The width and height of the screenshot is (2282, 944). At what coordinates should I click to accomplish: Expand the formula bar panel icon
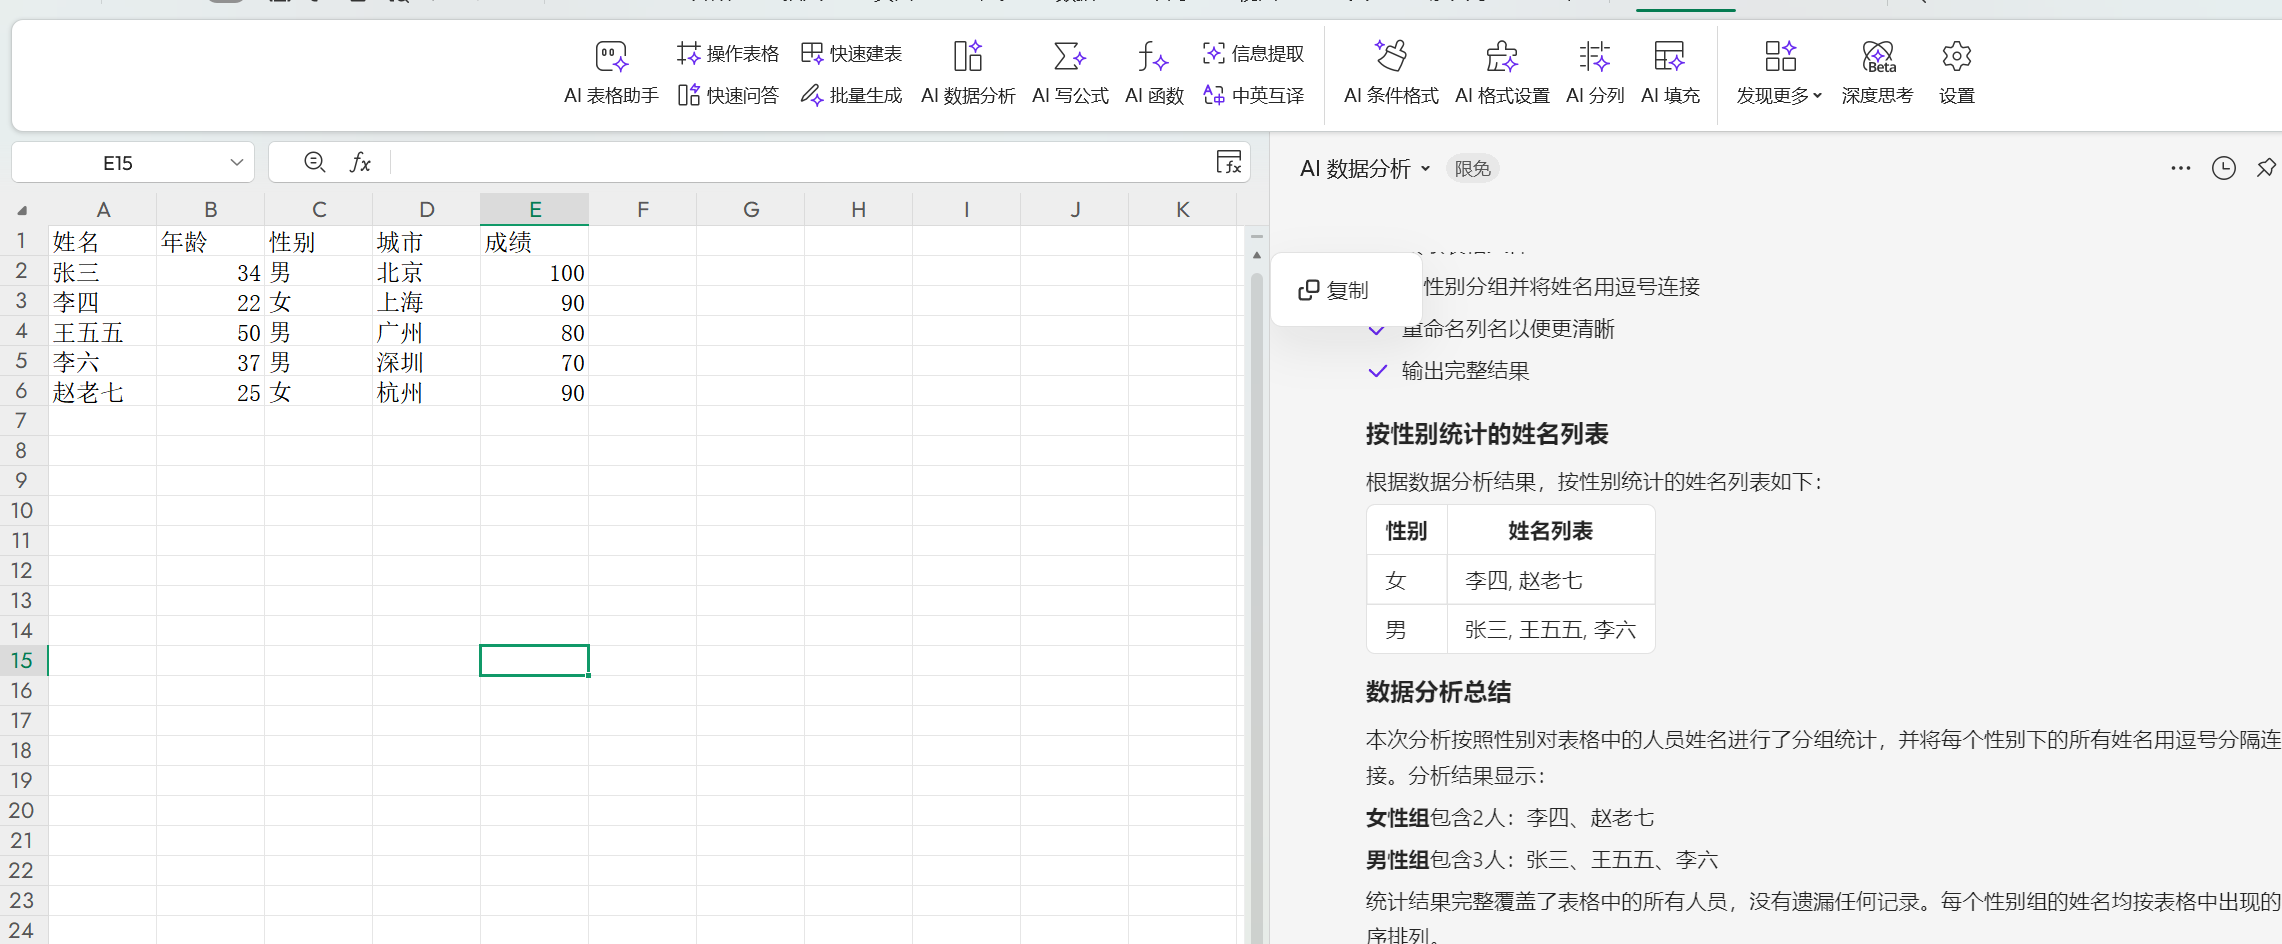(x=1229, y=162)
